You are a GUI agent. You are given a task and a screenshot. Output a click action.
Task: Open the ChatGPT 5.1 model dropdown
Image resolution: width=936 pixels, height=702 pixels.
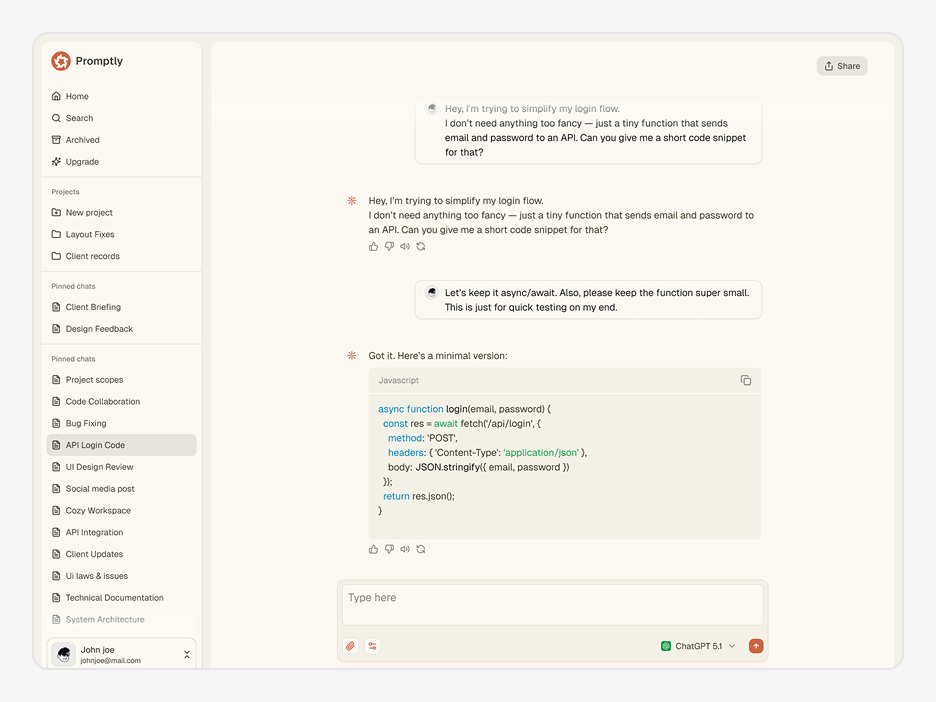pos(698,646)
